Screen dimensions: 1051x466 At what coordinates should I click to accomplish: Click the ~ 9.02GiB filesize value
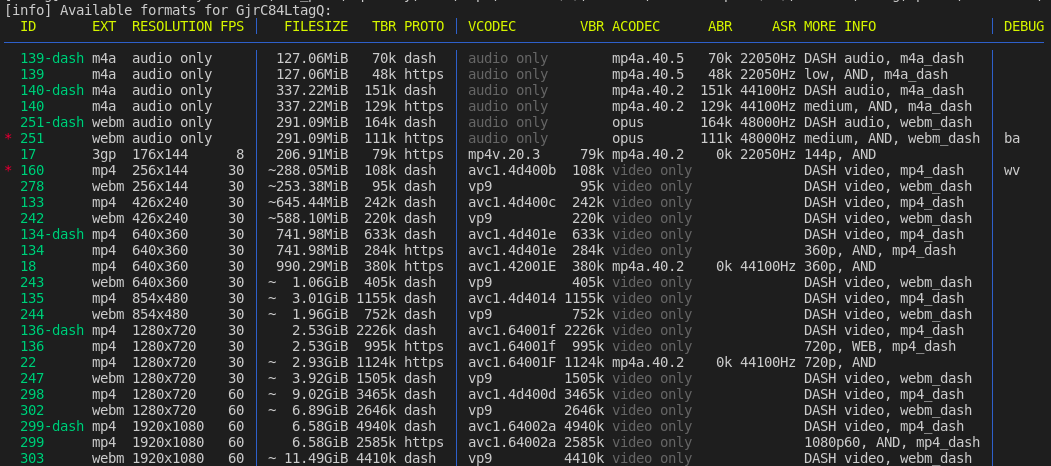pyautogui.click(x=308, y=394)
